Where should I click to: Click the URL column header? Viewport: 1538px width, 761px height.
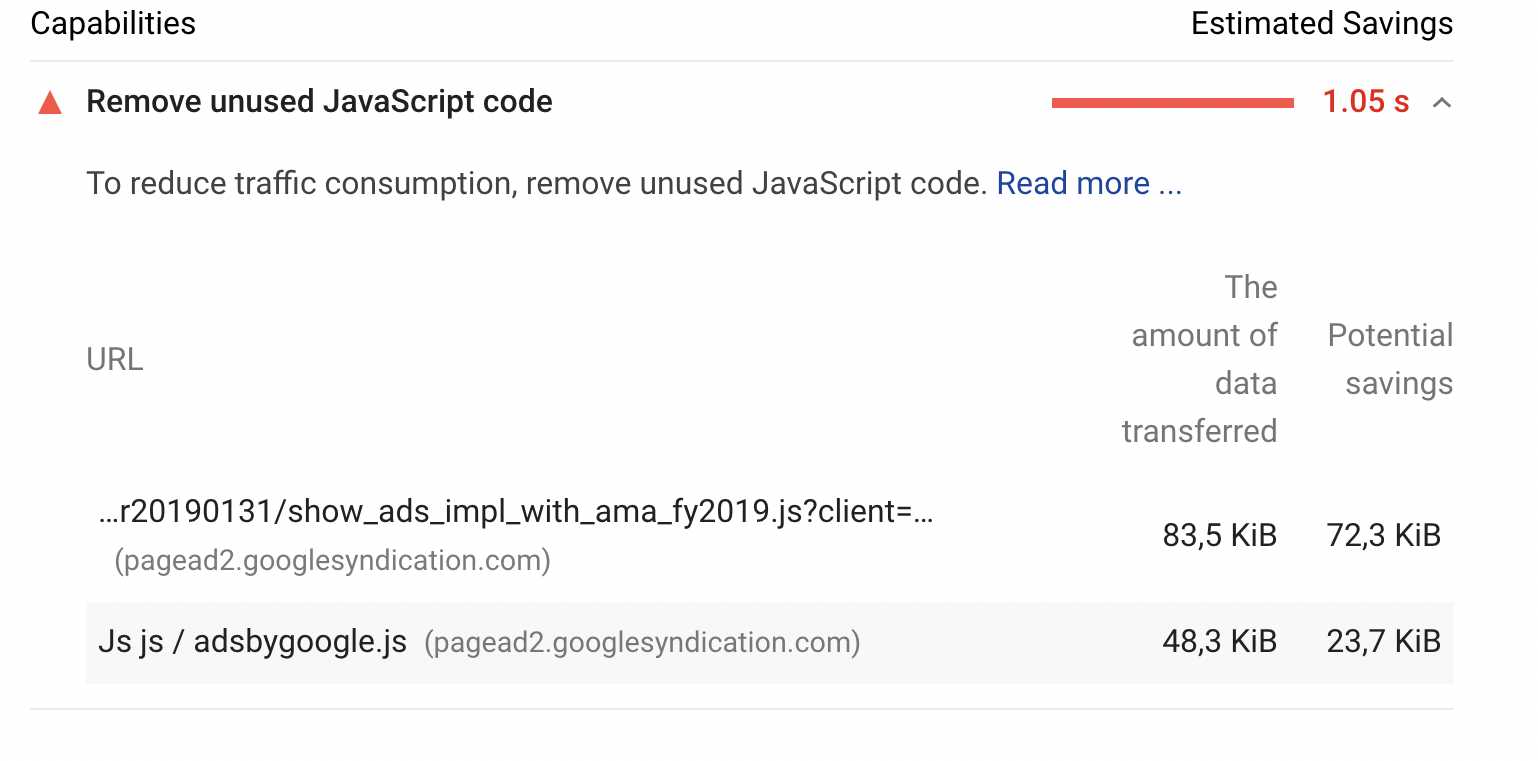(115, 359)
